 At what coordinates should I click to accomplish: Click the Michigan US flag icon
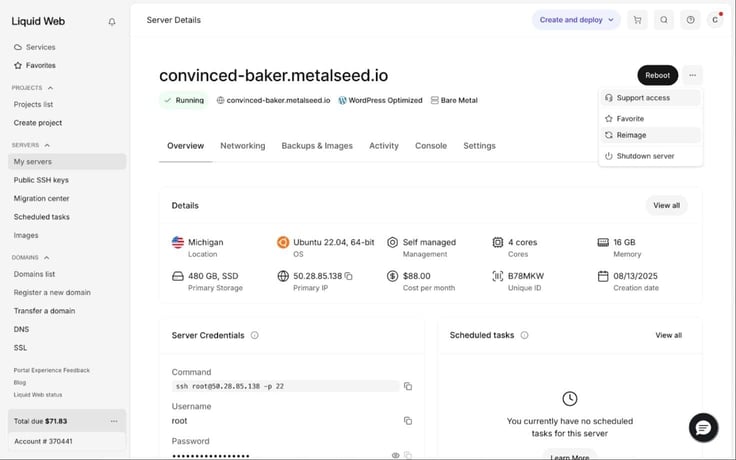[178, 242]
